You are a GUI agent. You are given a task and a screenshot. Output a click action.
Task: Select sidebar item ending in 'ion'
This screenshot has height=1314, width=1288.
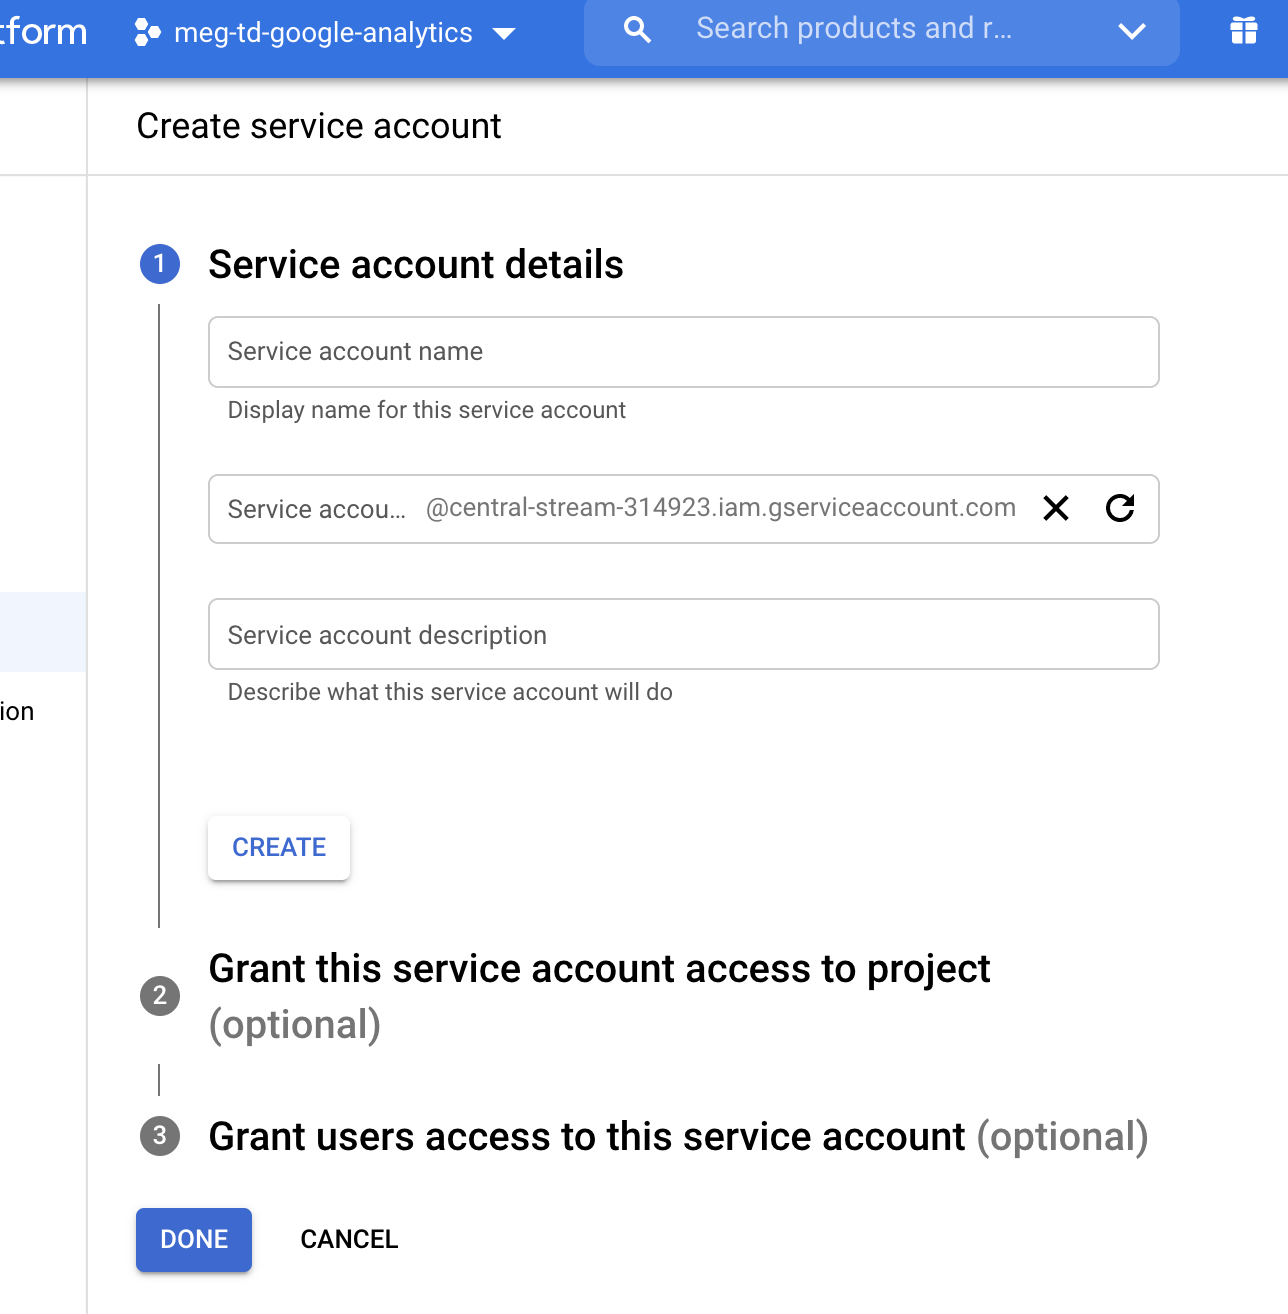pos(18,711)
